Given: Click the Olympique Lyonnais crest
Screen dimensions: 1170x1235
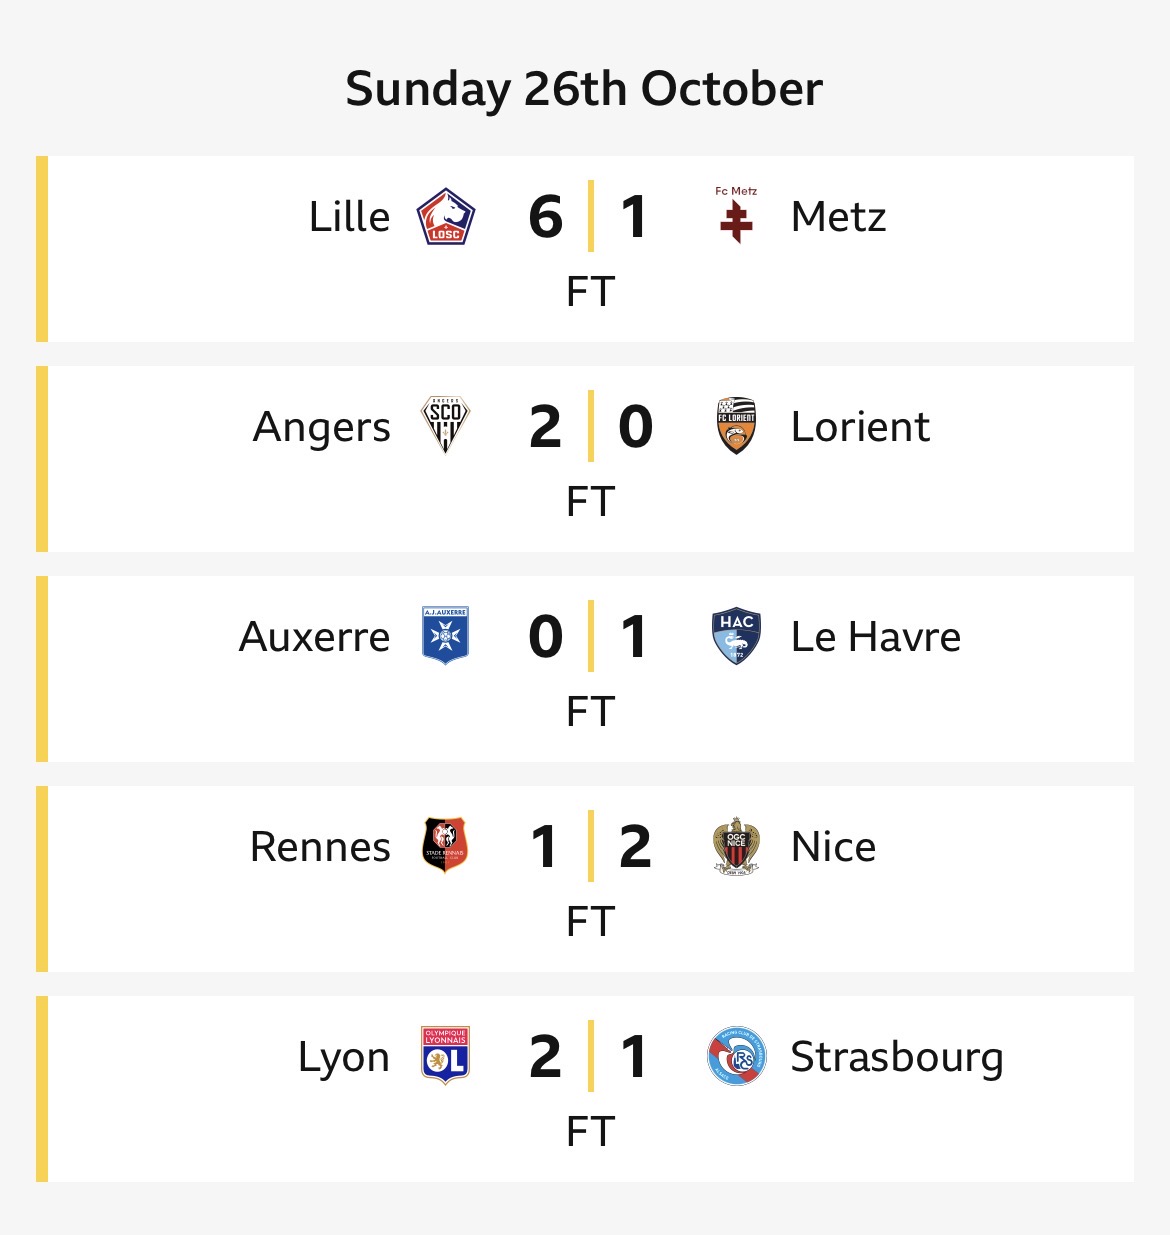Looking at the screenshot, I should (445, 1056).
